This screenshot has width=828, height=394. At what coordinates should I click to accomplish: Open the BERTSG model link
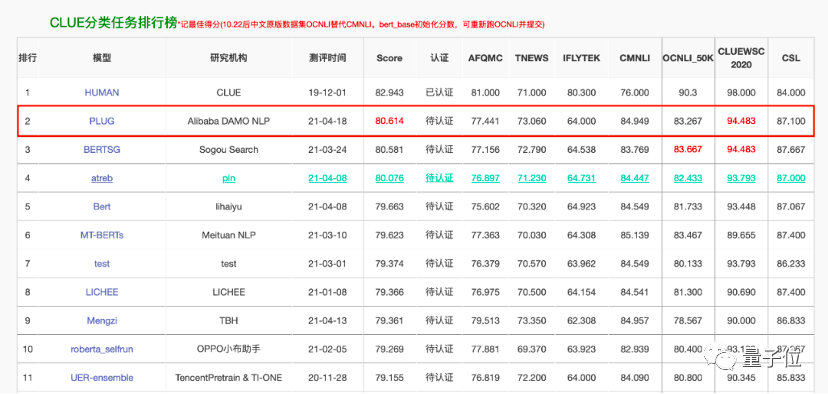(102, 149)
